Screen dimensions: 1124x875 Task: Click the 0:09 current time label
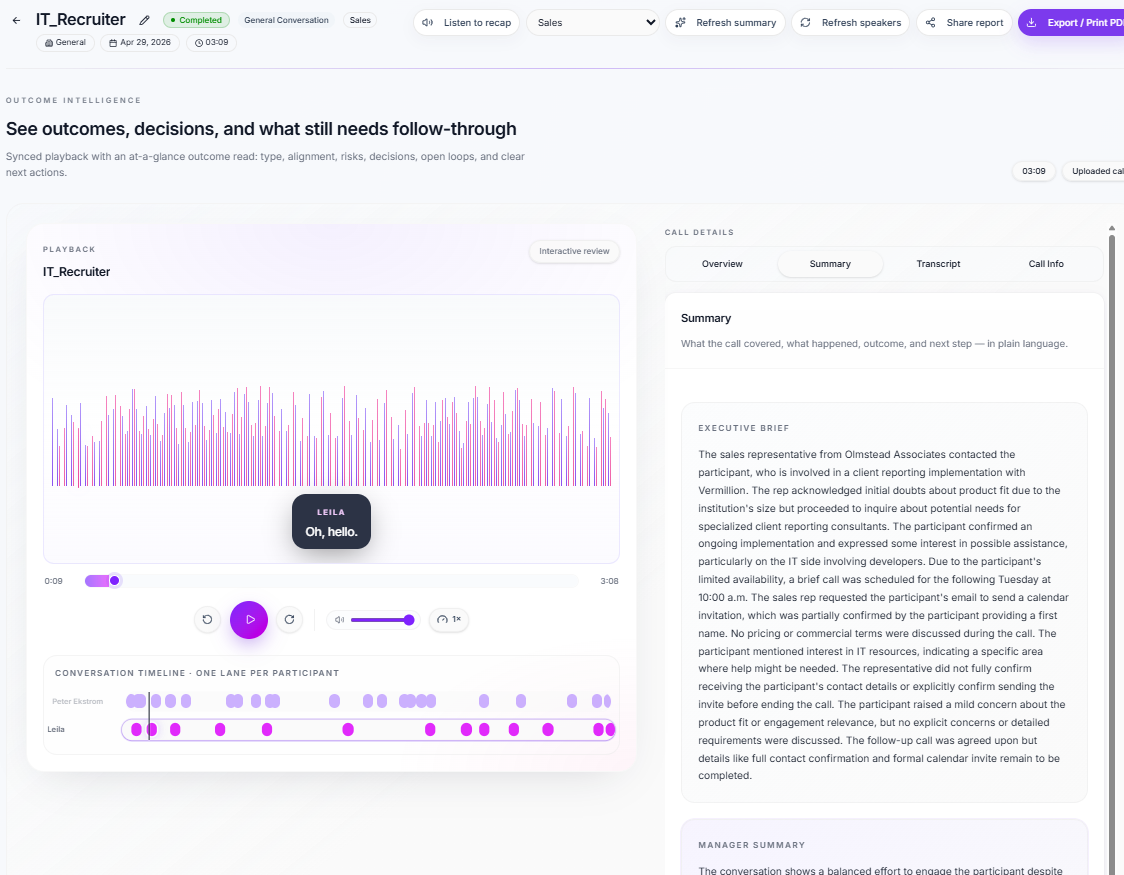pyautogui.click(x=53, y=581)
